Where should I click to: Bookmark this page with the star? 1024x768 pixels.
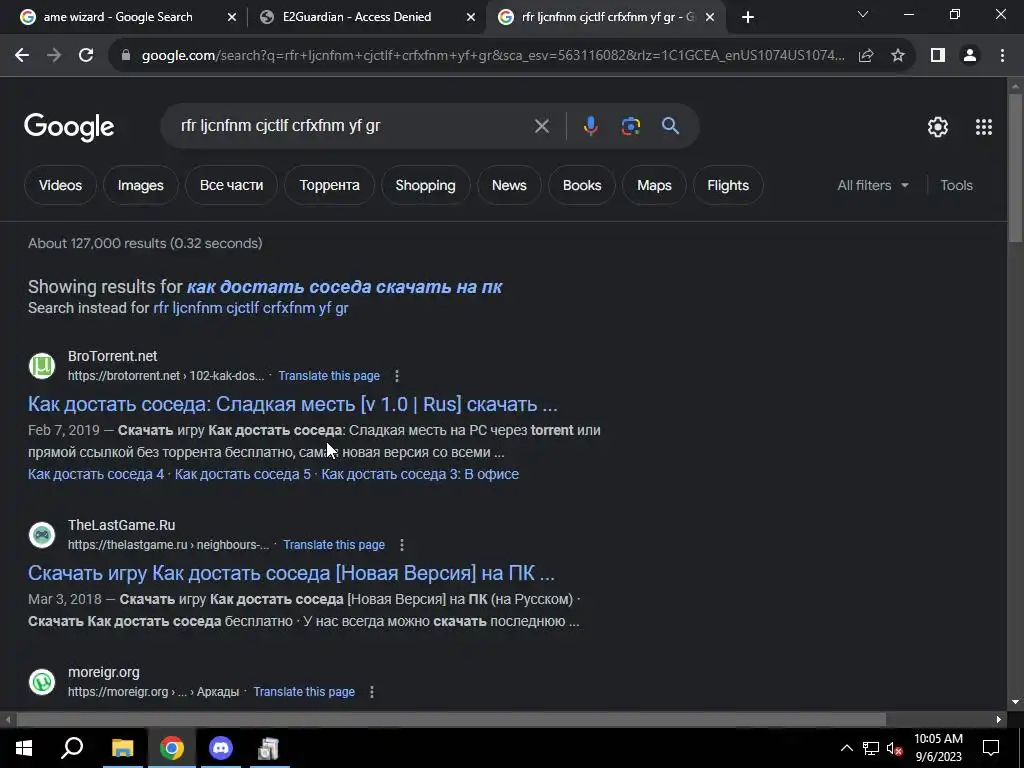tap(898, 56)
